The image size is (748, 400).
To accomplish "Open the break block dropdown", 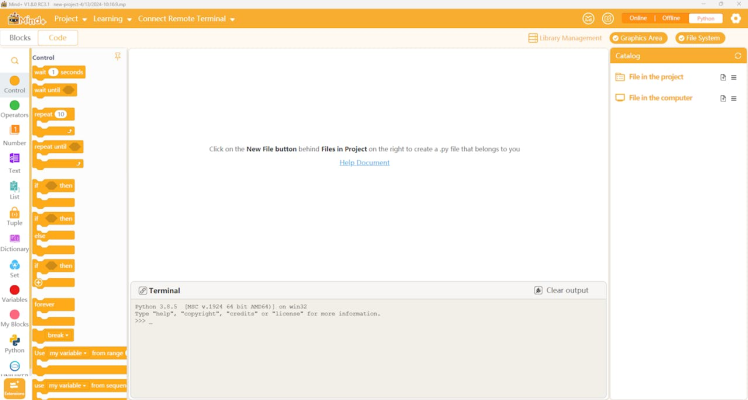I will (58, 335).
